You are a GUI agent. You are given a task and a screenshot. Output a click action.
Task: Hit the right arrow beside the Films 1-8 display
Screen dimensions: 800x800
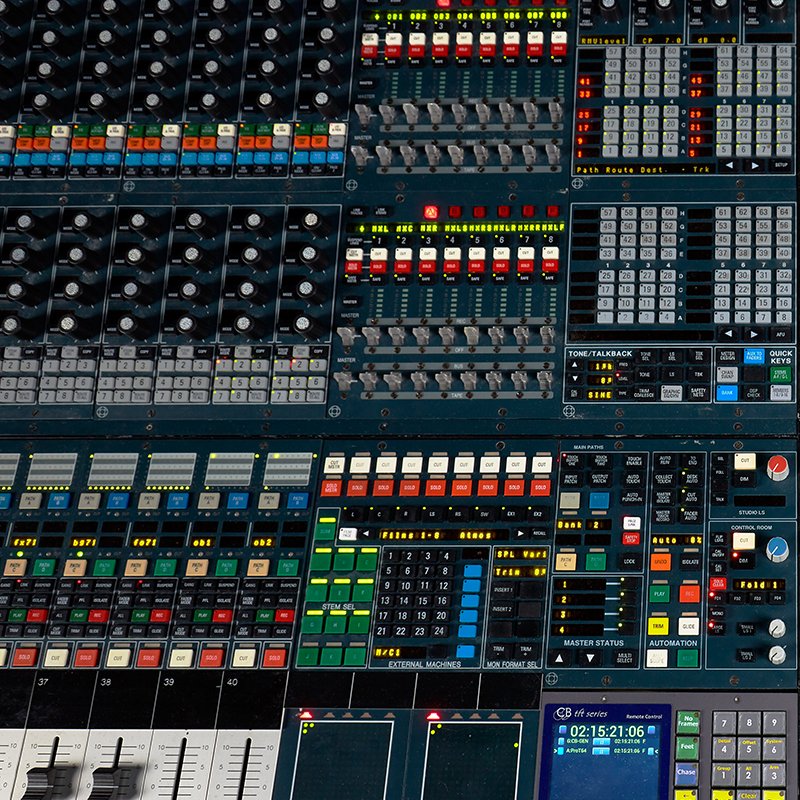pyautogui.click(x=520, y=534)
